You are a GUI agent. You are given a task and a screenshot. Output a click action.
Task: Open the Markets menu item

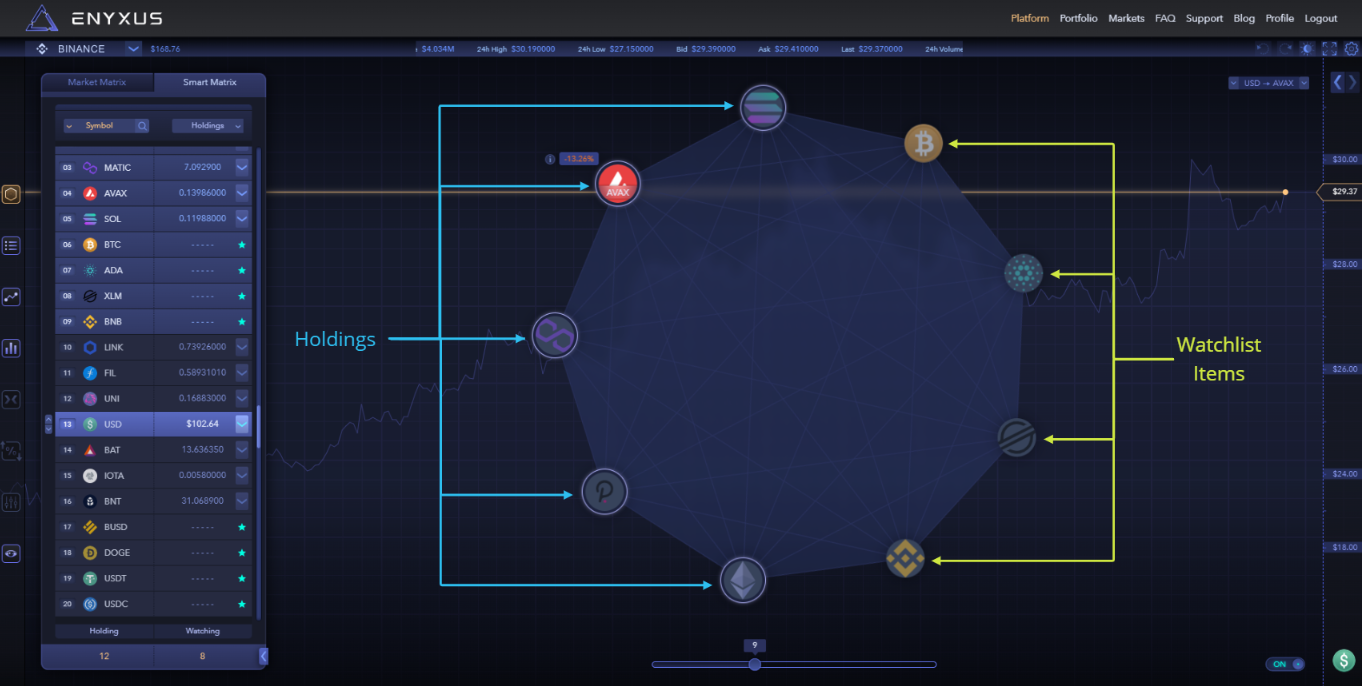[x=1126, y=18]
